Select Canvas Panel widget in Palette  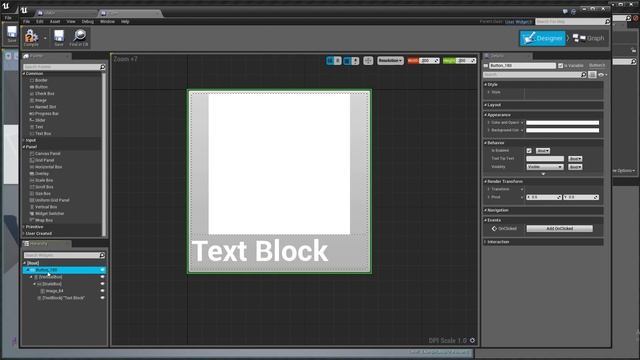(45, 153)
